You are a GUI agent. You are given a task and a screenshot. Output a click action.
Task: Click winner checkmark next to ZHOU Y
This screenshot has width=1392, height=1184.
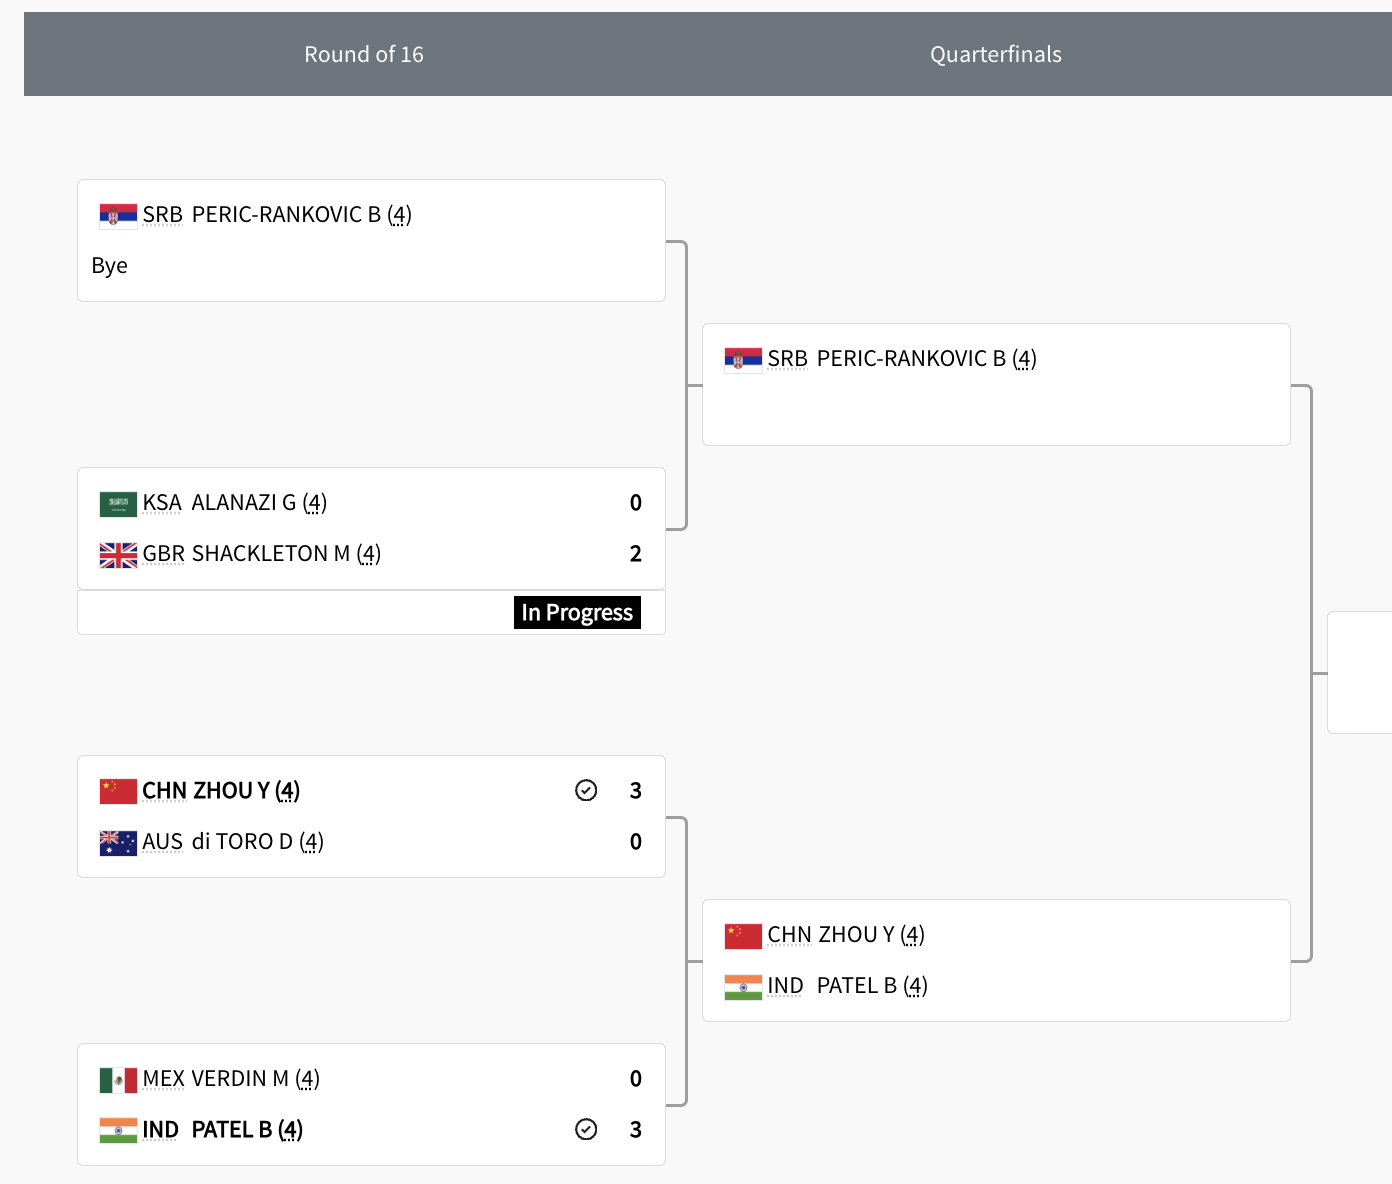tap(586, 791)
